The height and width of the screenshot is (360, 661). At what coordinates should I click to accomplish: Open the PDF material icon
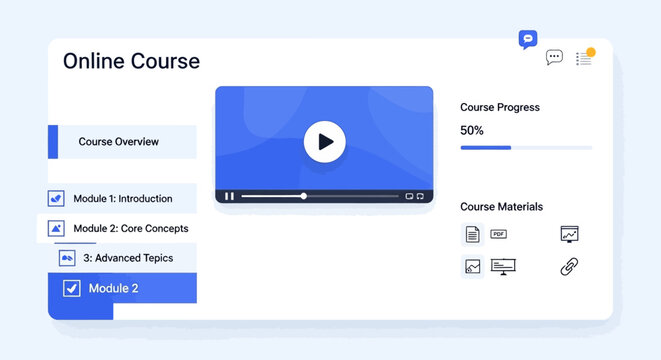tap(499, 234)
